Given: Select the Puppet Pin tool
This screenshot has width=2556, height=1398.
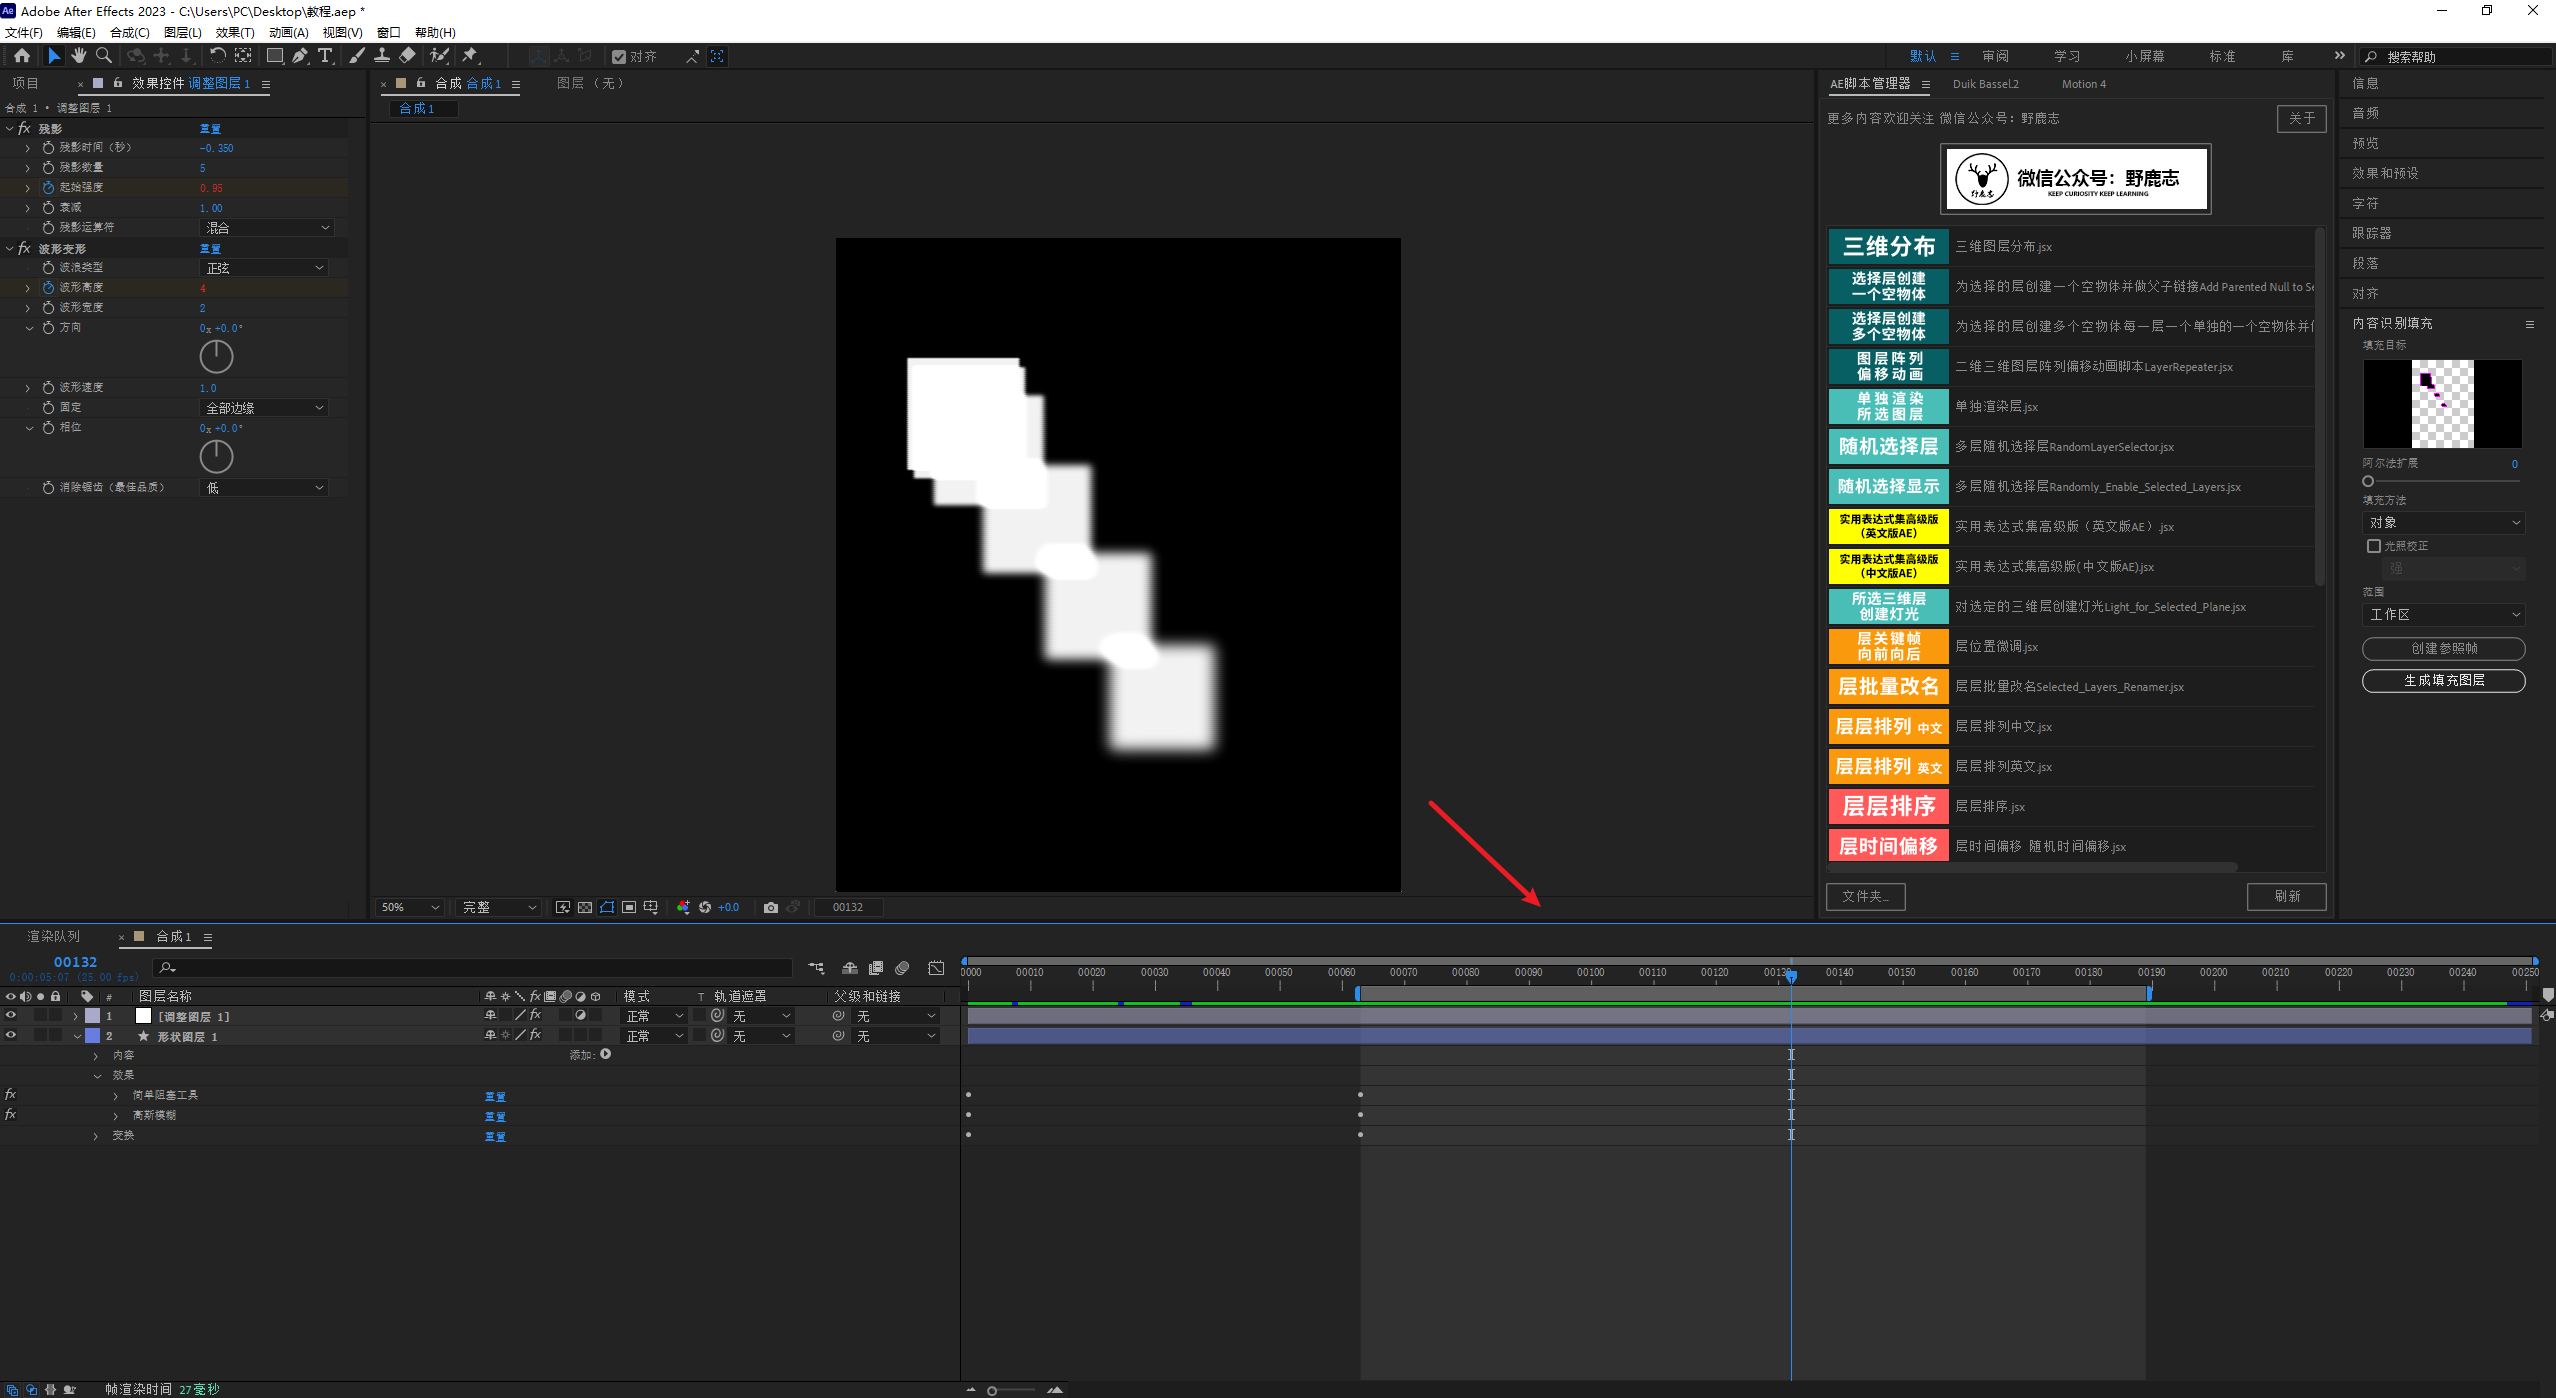Looking at the screenshot, I should pyautogui.click(x=470, y=56).
